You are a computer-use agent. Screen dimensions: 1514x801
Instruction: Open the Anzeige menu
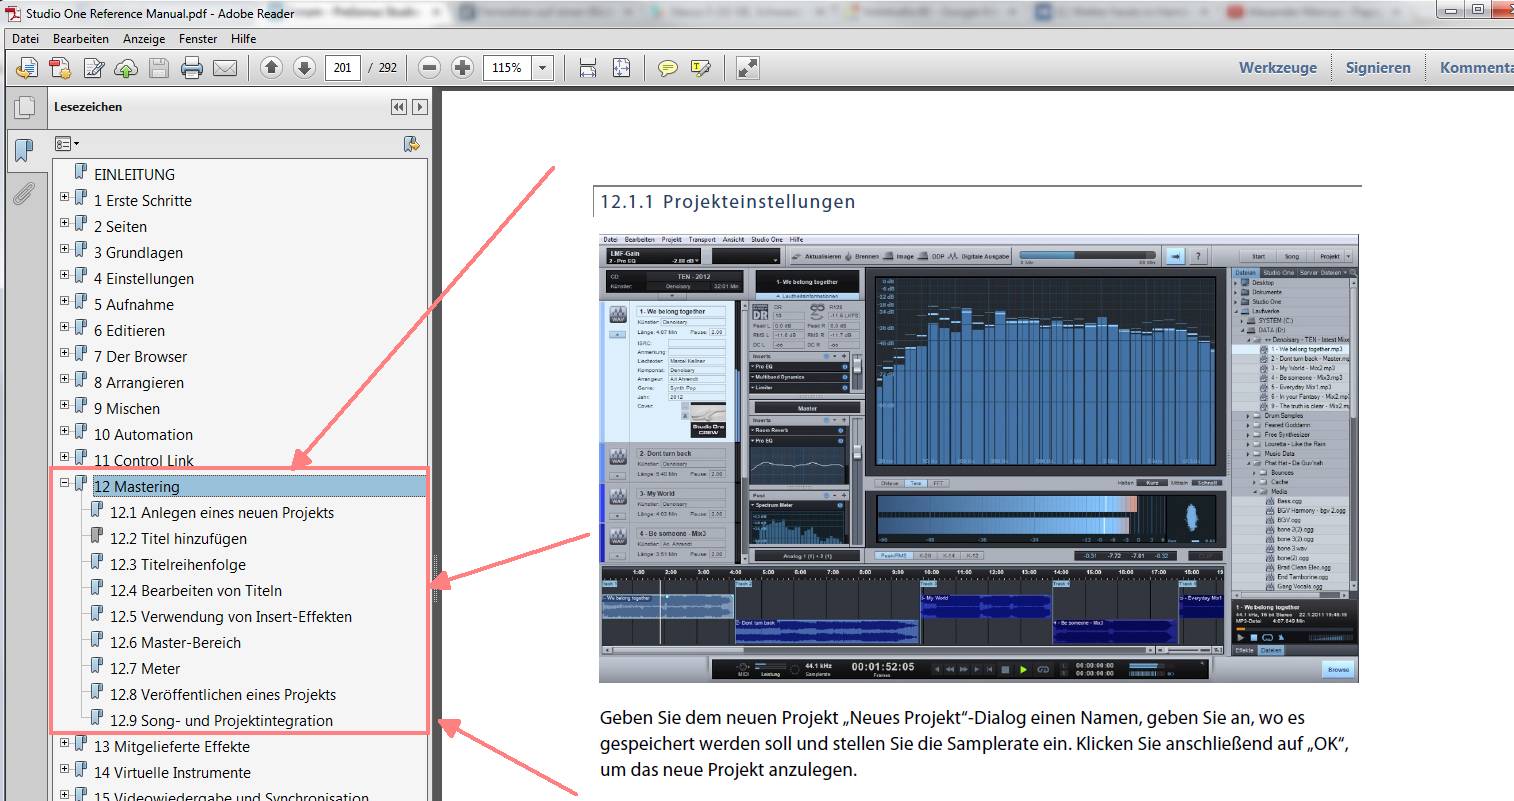[144, 39]
